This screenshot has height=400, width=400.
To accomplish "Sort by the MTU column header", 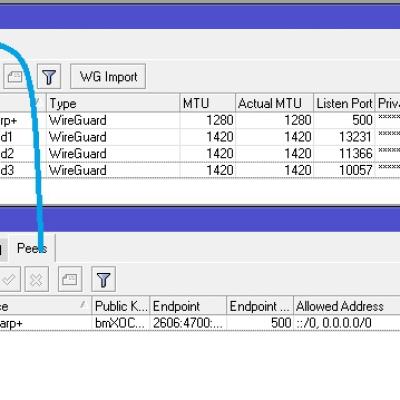I will pyautogui.click(x=207, y=103).
